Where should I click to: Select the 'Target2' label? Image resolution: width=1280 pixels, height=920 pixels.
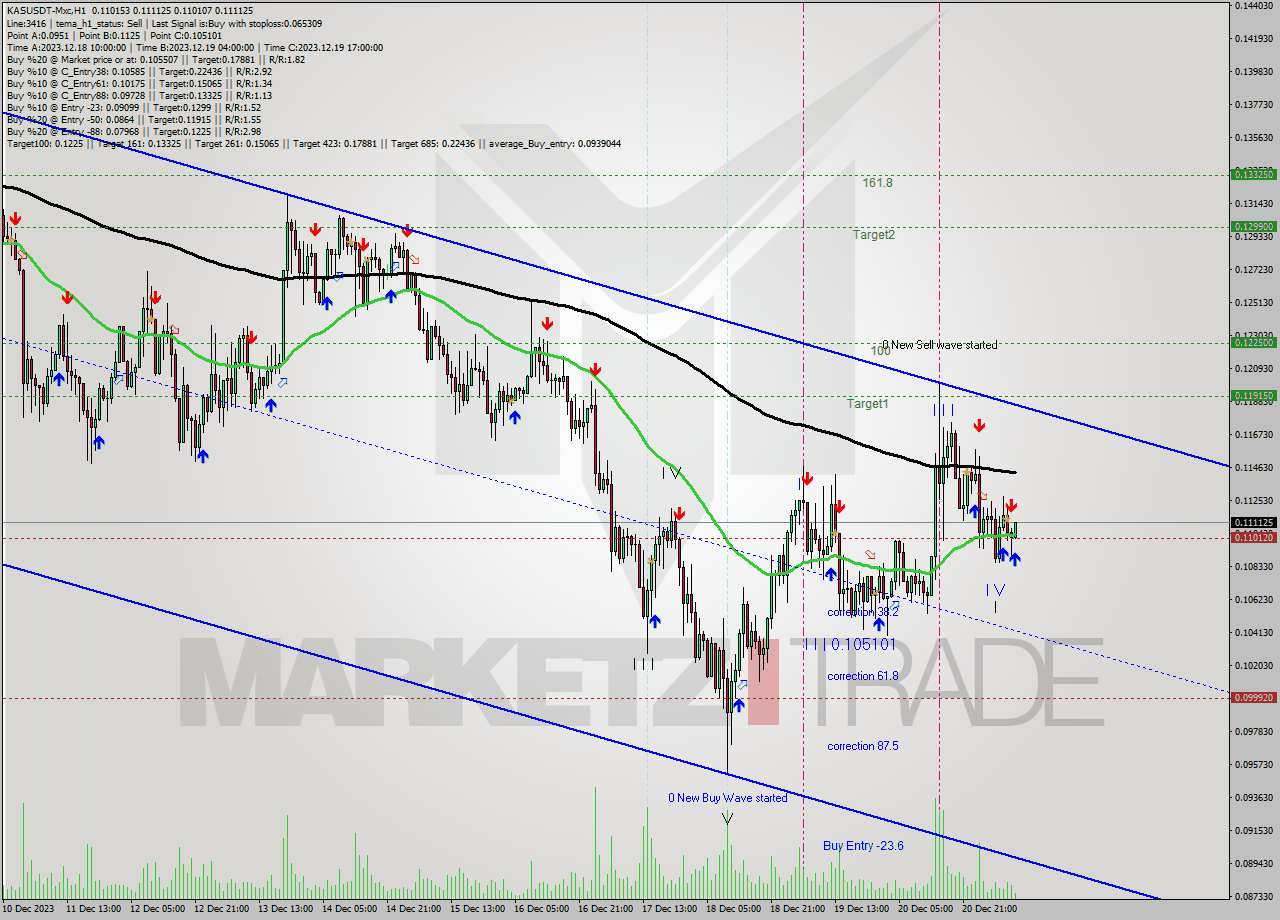coord(874,235)
